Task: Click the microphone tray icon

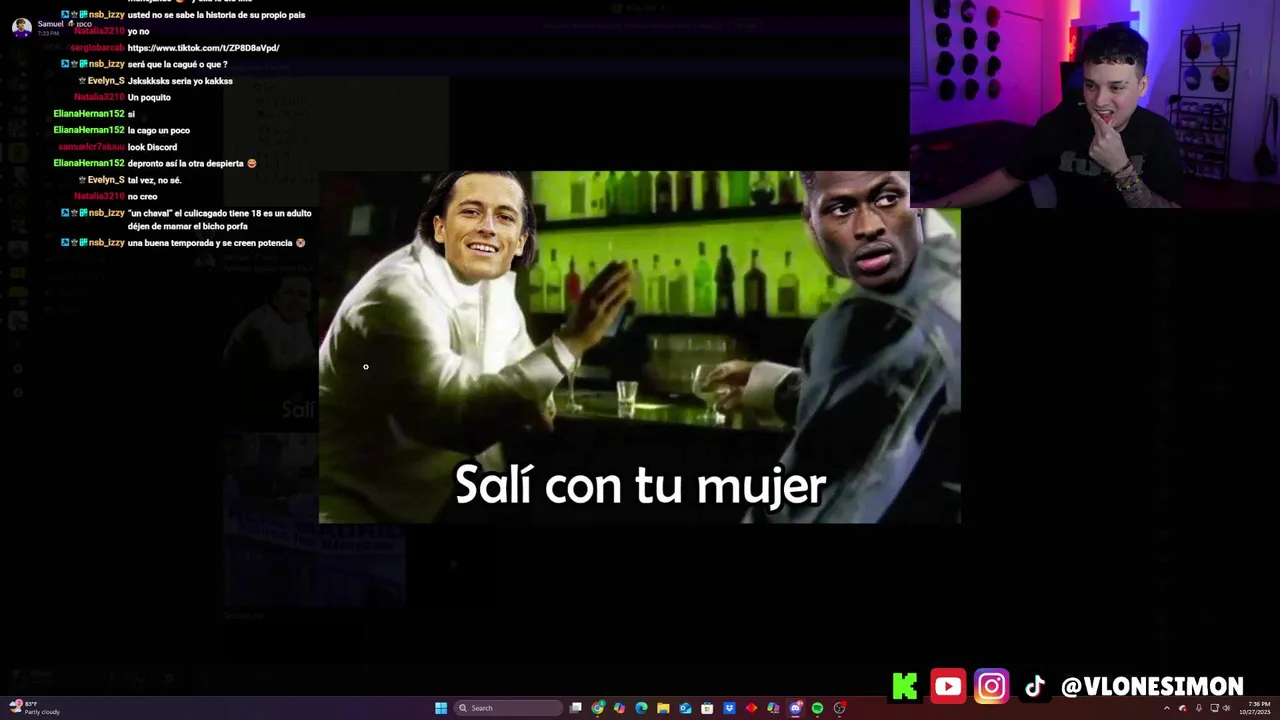Action: click(x=1199, y=708)
